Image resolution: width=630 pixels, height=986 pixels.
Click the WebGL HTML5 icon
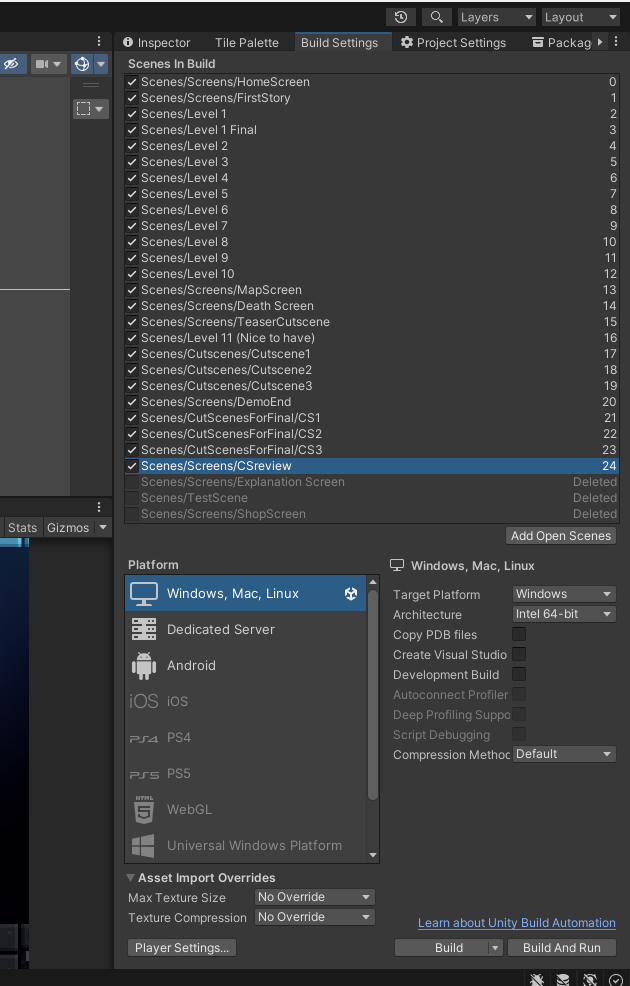click(x=144, y=809)
